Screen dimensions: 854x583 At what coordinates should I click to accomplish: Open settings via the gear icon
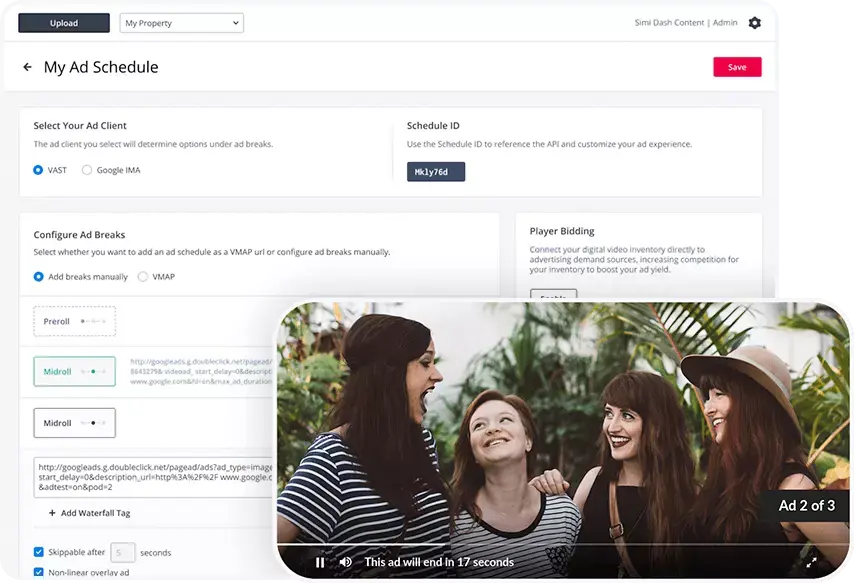[754, 23]
